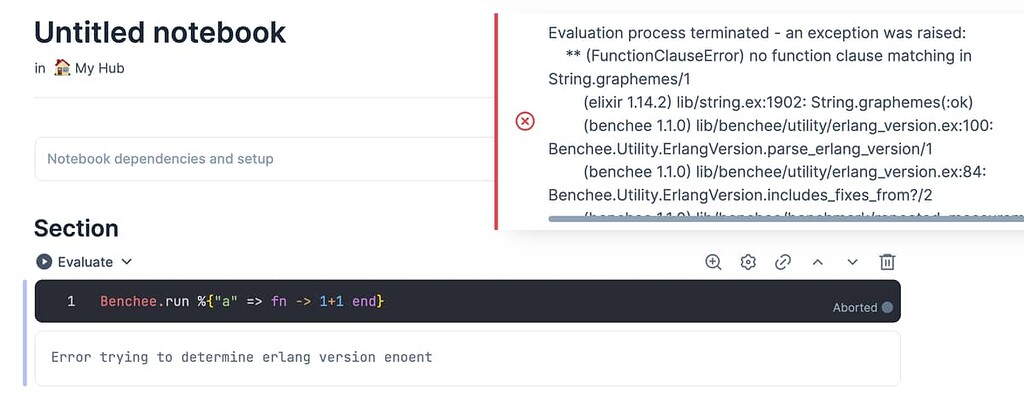Viewport: 1024px width, 414px height.
Task: Dismiss the evaluation process terminated error message
Action: point(758,121)
